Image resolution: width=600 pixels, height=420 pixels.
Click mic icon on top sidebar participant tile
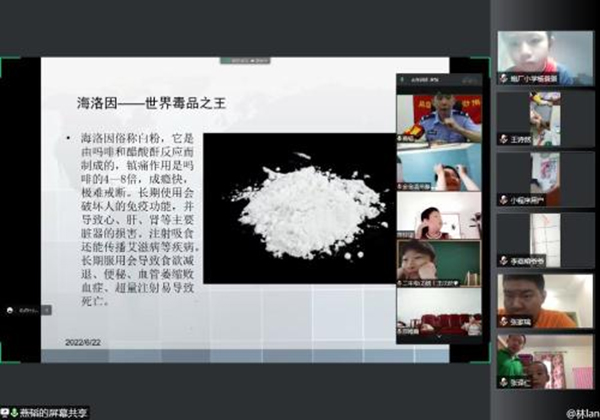[504, 79]
